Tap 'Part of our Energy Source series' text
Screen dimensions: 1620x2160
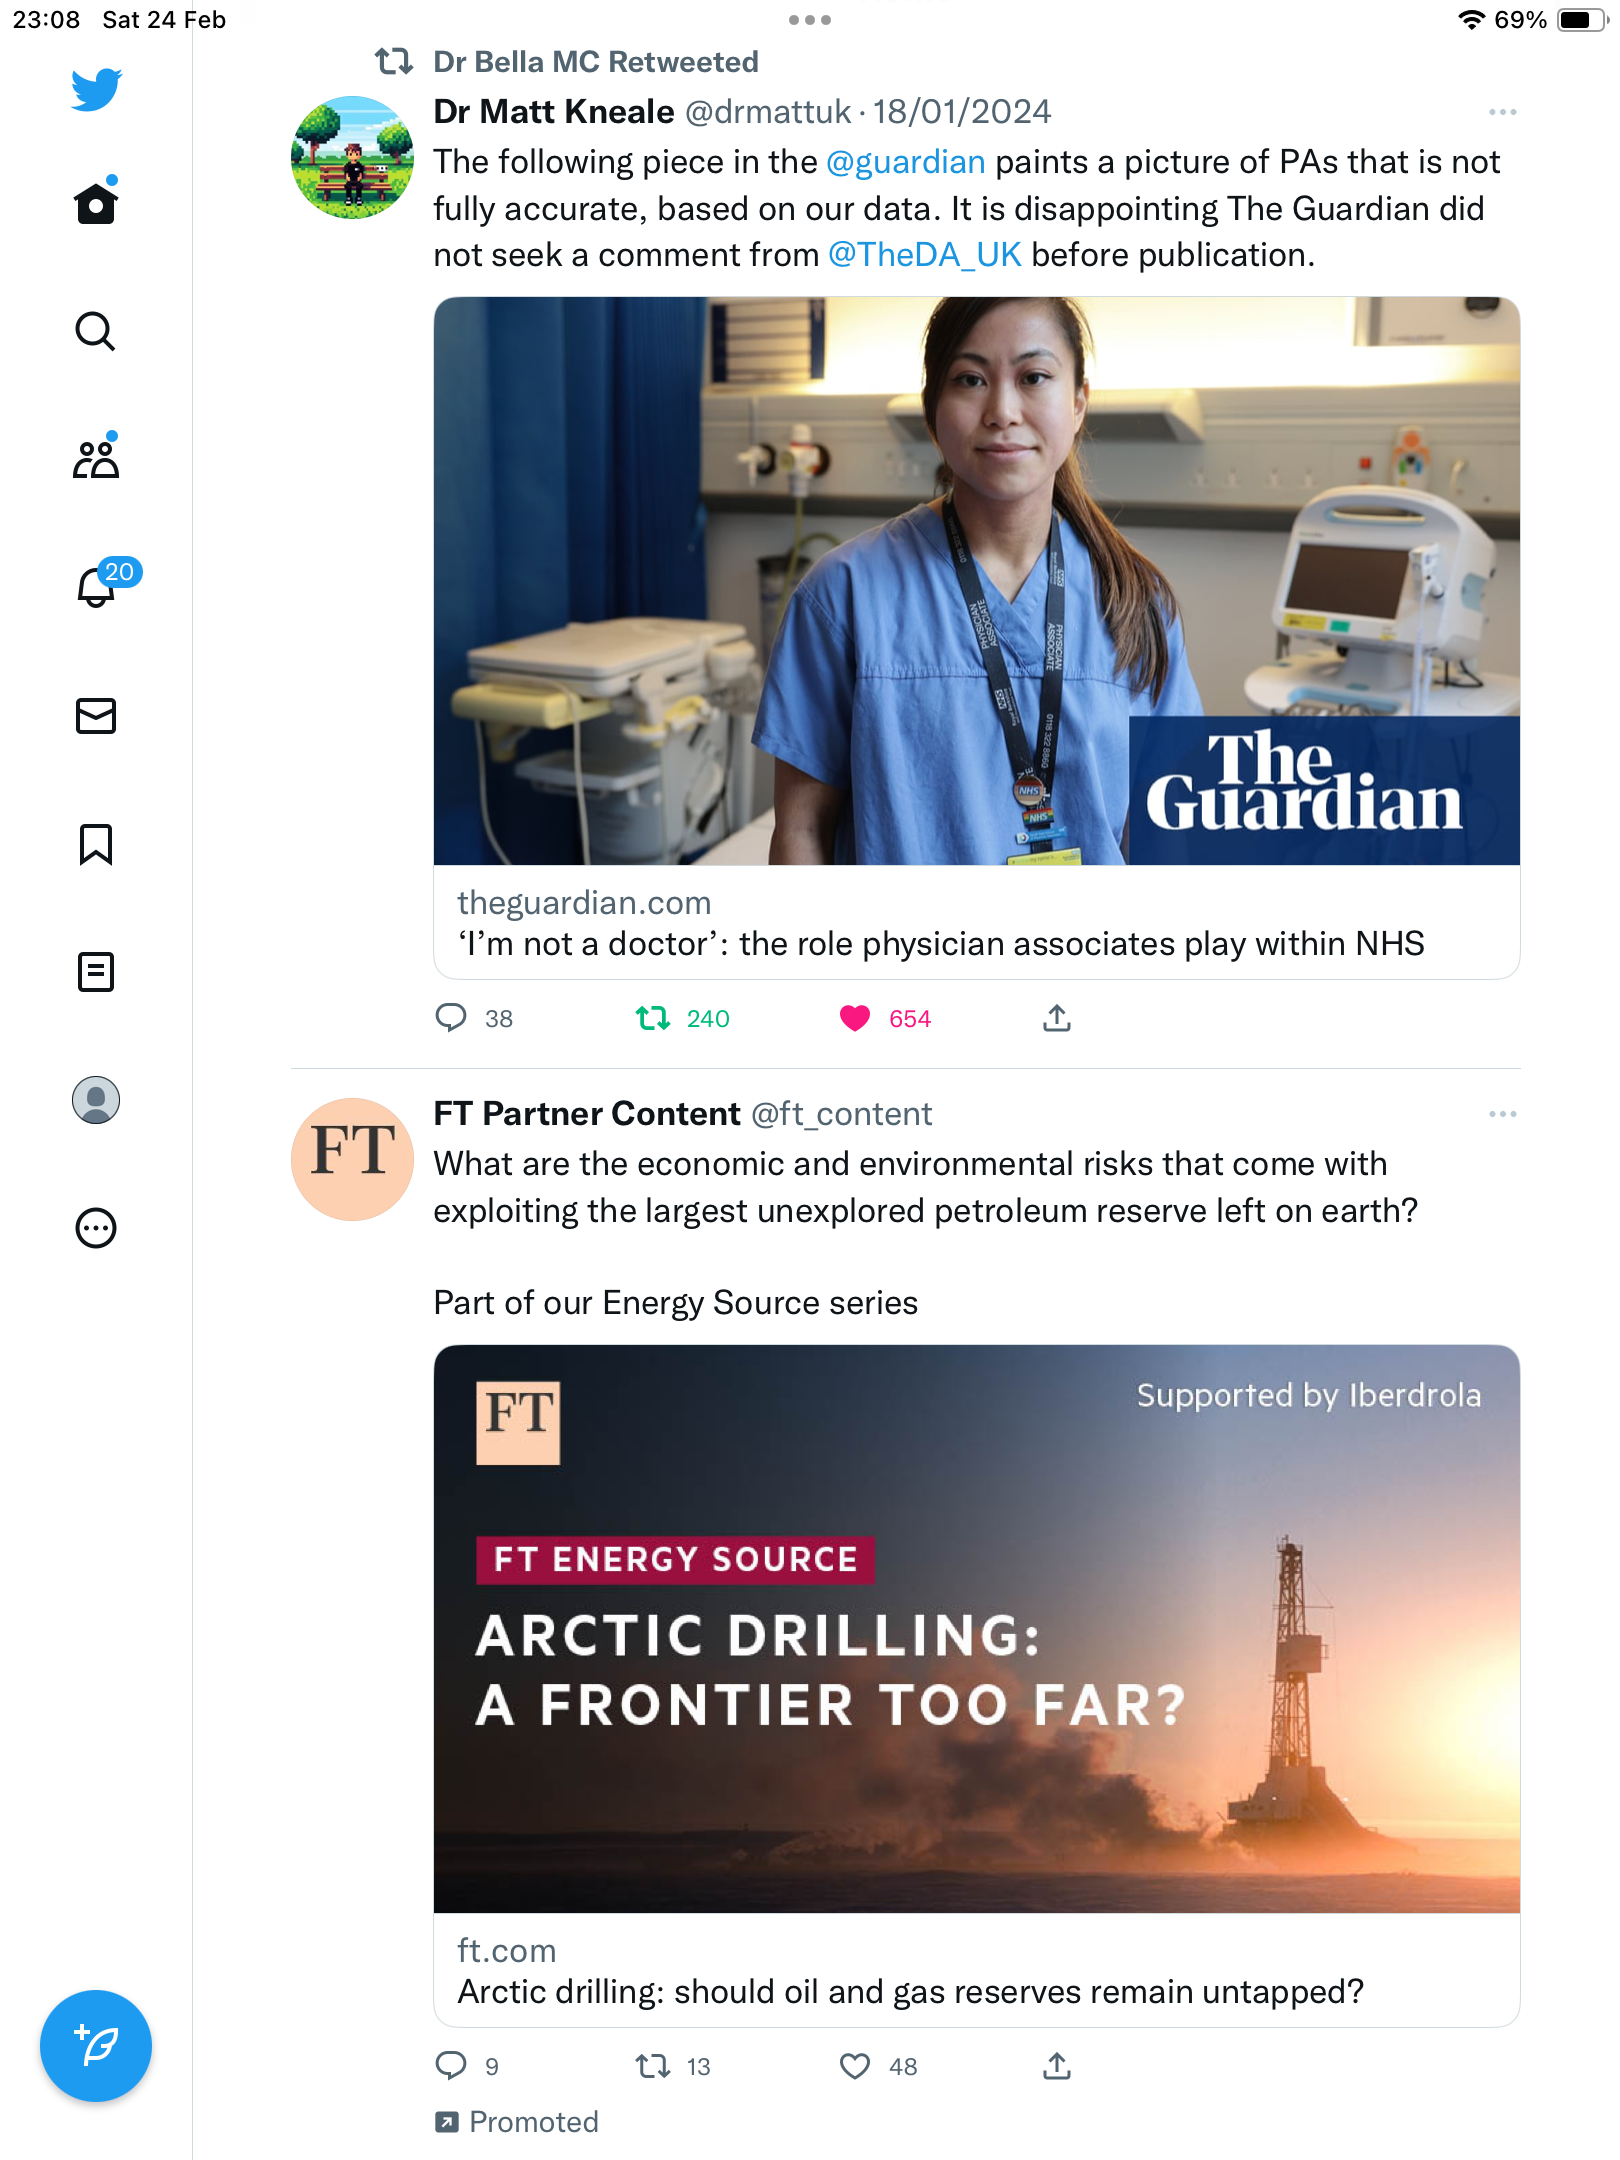(x=676, y=1303)
